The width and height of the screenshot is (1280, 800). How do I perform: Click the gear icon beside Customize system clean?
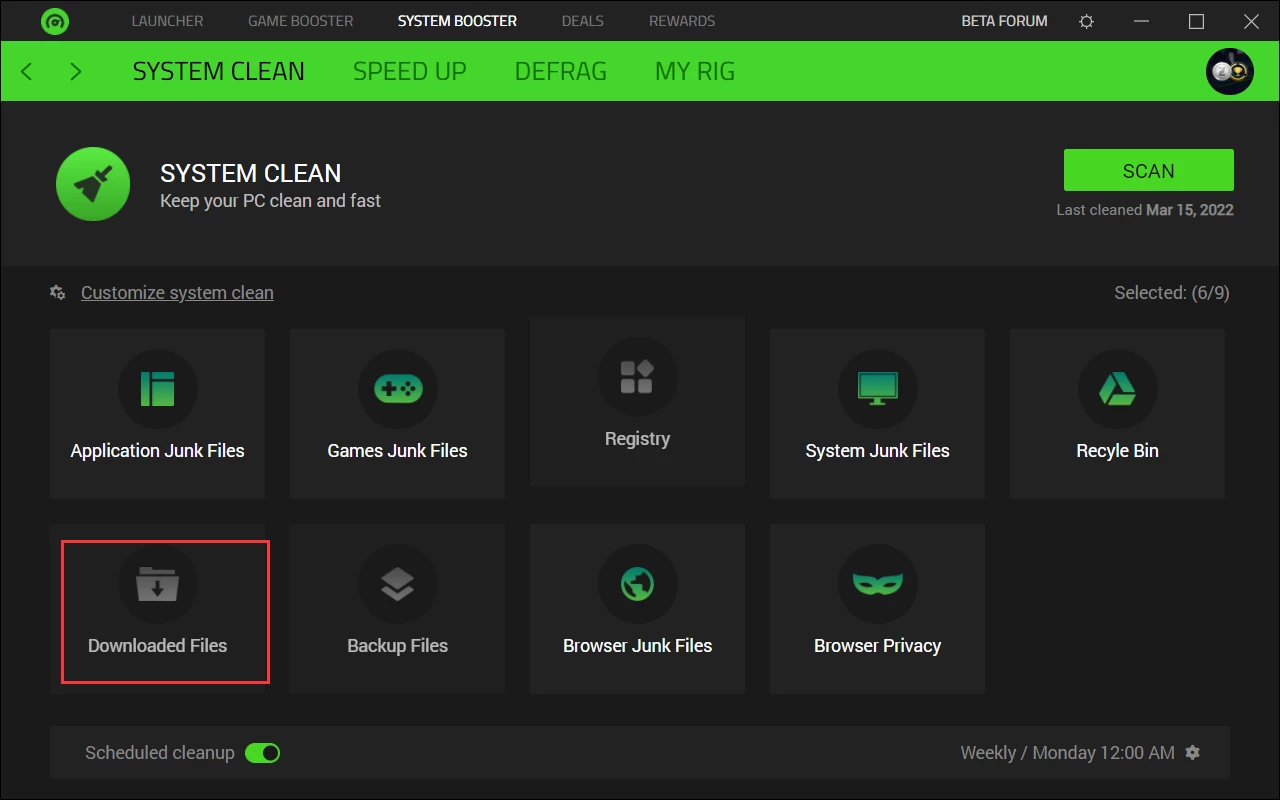58,293
